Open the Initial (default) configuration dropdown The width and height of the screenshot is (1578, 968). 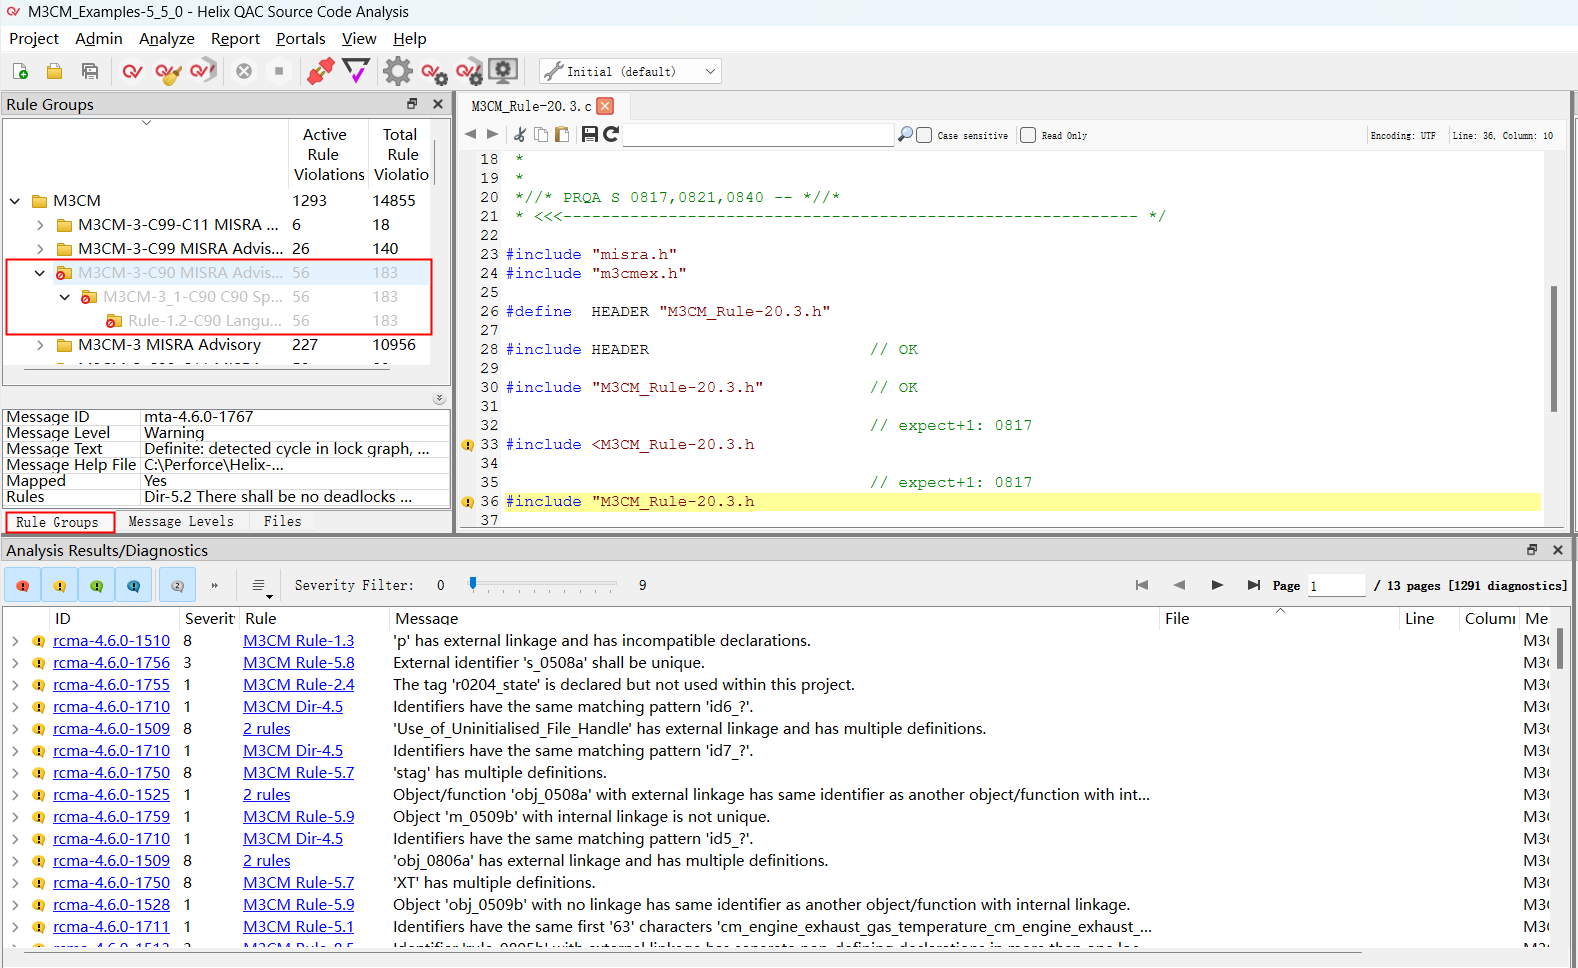(x=630, y=72)
